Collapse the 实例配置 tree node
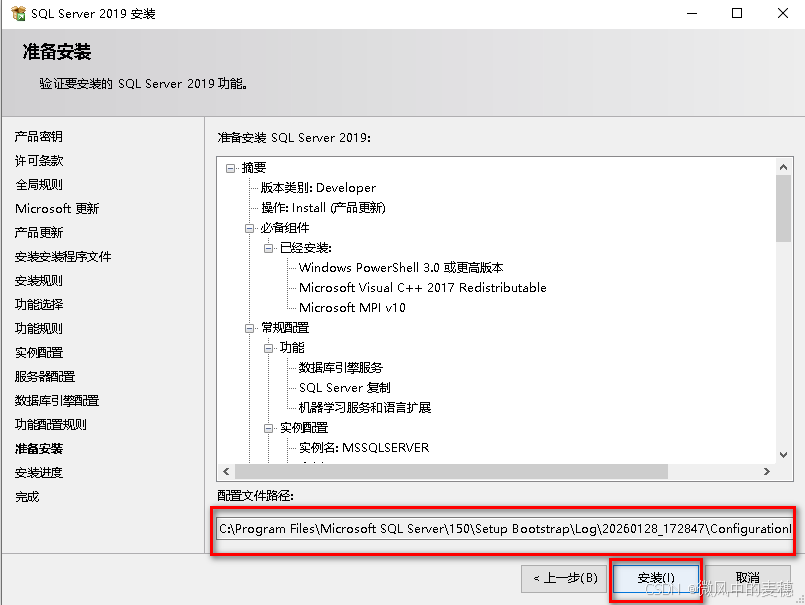This screenshot has height=605, width=805. pyautogui.click(x=269, y=428)
